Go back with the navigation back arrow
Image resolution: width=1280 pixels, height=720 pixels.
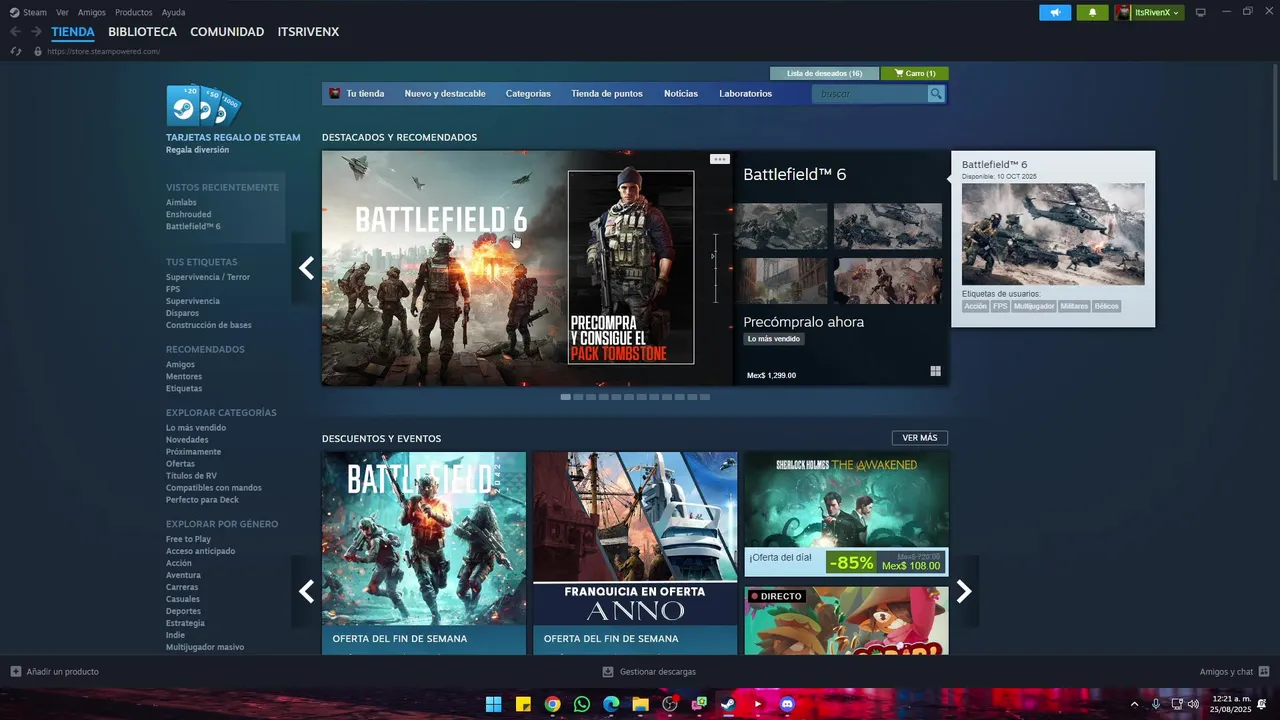[15, 32]
